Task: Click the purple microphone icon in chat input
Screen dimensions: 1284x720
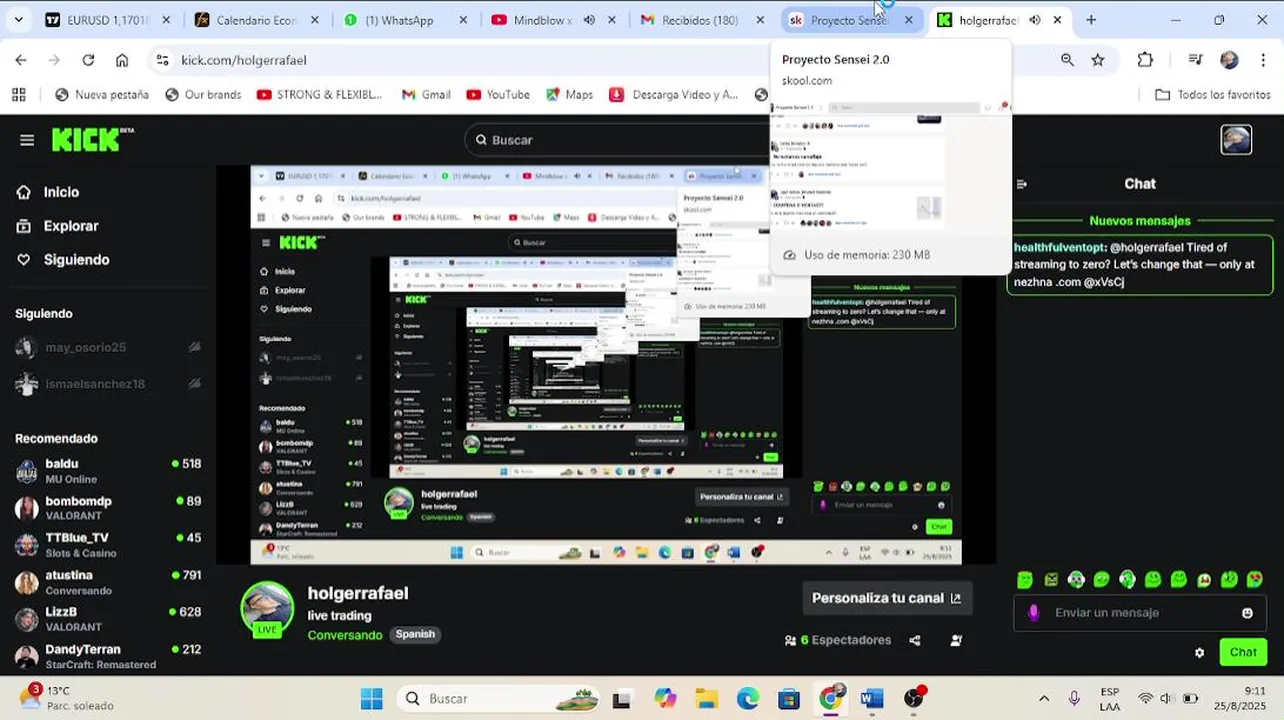Action: point(1034,612)
